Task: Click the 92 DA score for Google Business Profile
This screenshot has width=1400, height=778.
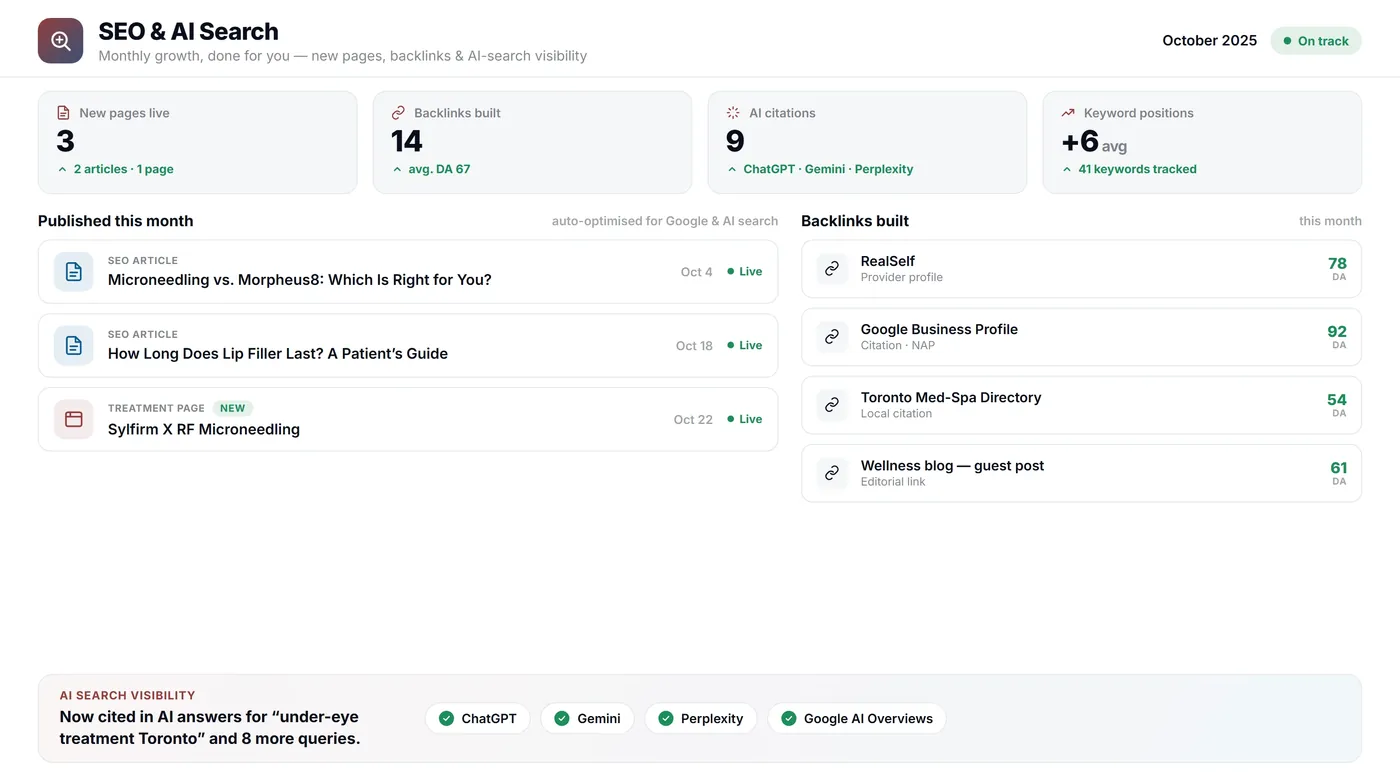Action: (x=1337, y=331)
